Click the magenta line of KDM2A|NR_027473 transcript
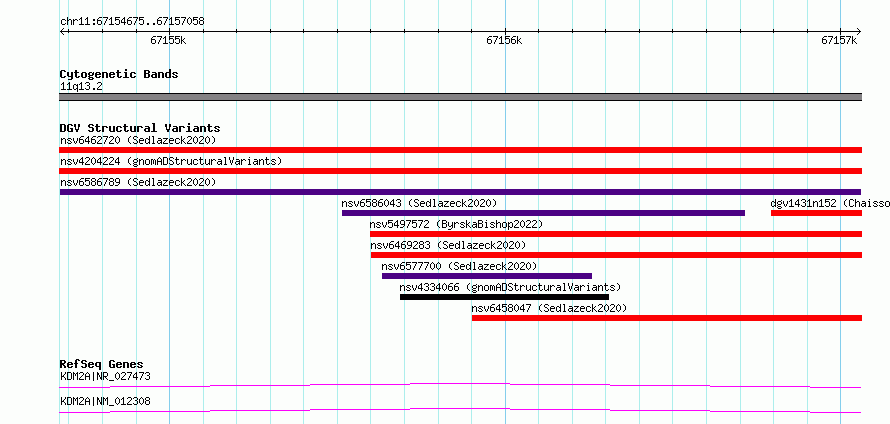Viewport: 890px width, 424px height. (460, 385)
